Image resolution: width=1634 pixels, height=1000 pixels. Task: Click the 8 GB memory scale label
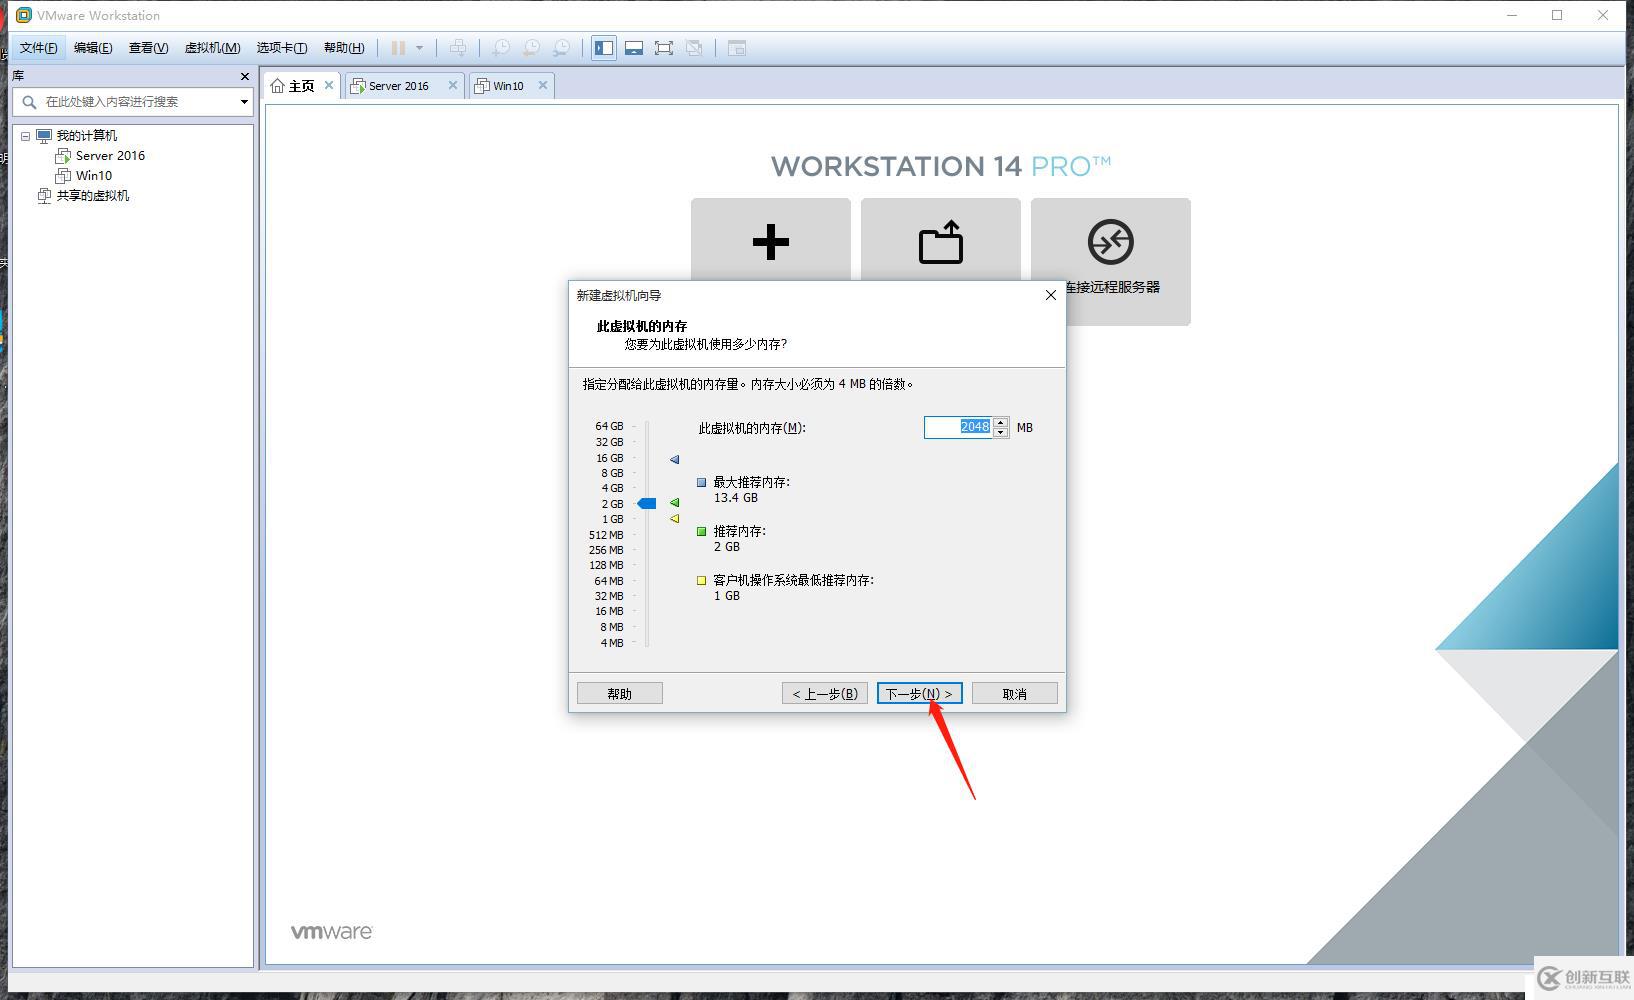pyautogui.click(x=612, y=473)
